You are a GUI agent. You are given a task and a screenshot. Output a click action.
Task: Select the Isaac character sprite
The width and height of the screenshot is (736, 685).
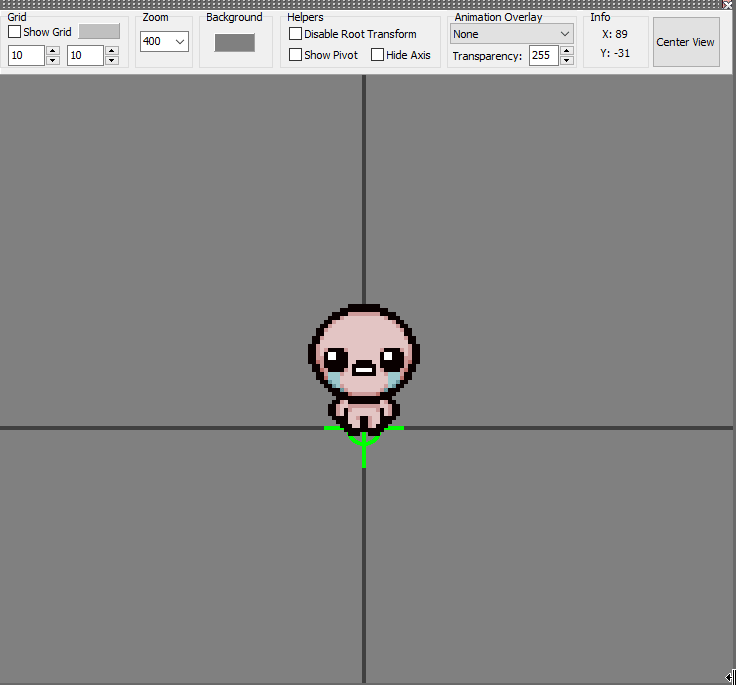[x=364, y=369]
